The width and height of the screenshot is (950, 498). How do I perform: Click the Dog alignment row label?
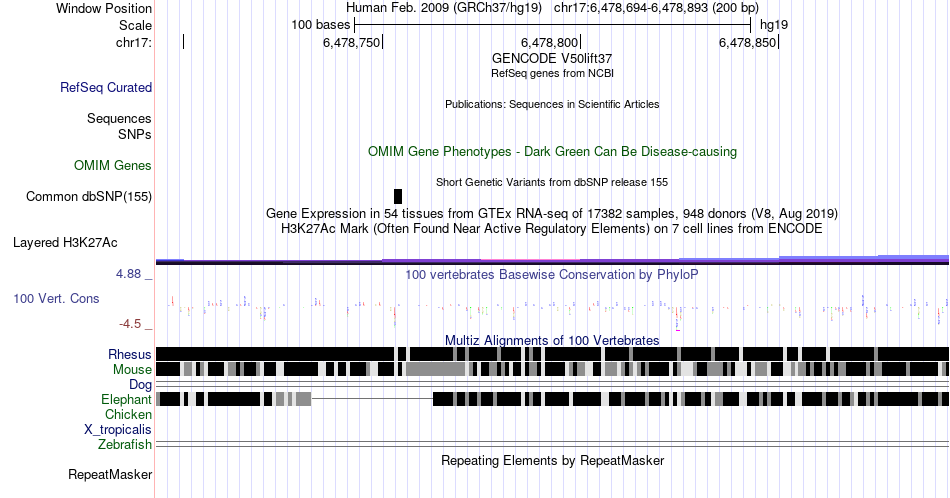click(x=140, y=385)
